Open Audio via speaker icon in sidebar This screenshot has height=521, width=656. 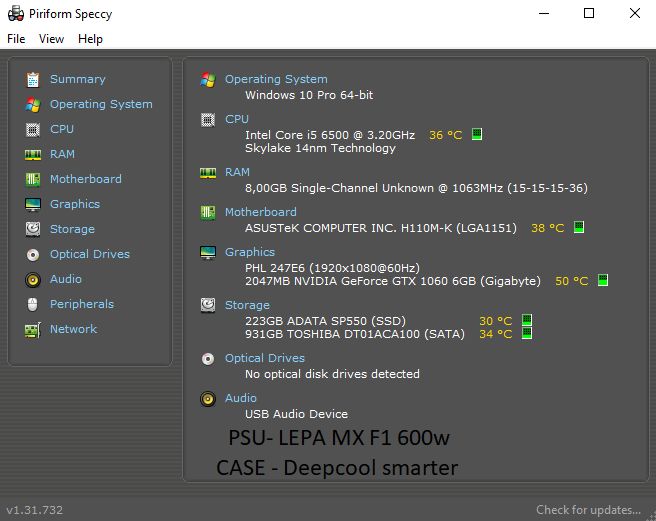tap(33, 279)
